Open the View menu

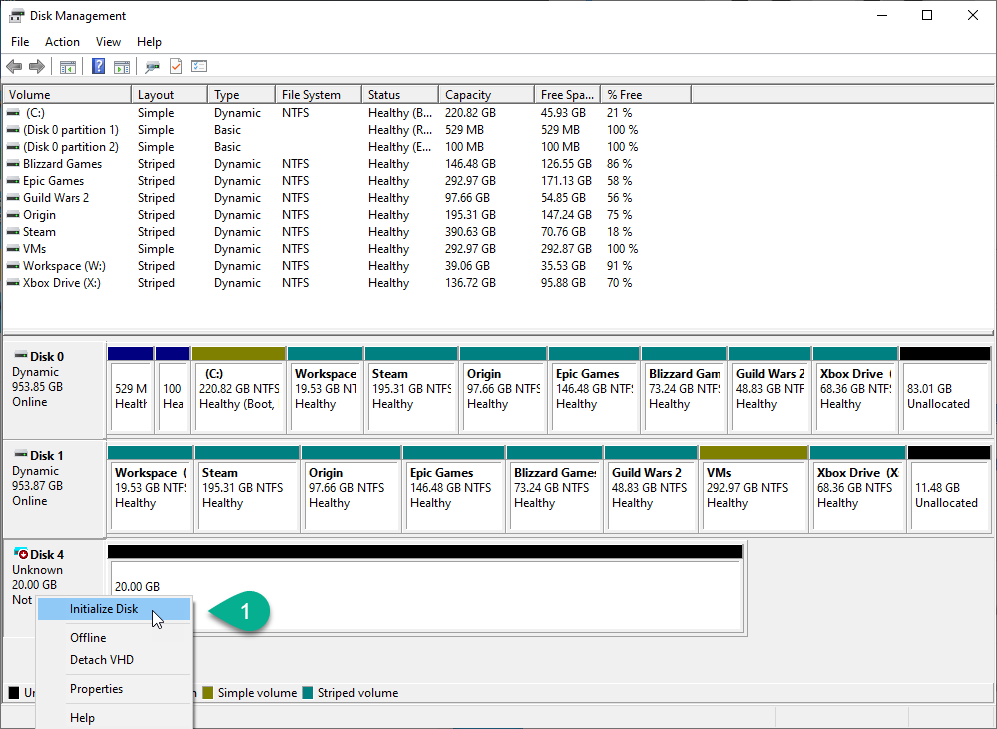[x=108, y=42]
